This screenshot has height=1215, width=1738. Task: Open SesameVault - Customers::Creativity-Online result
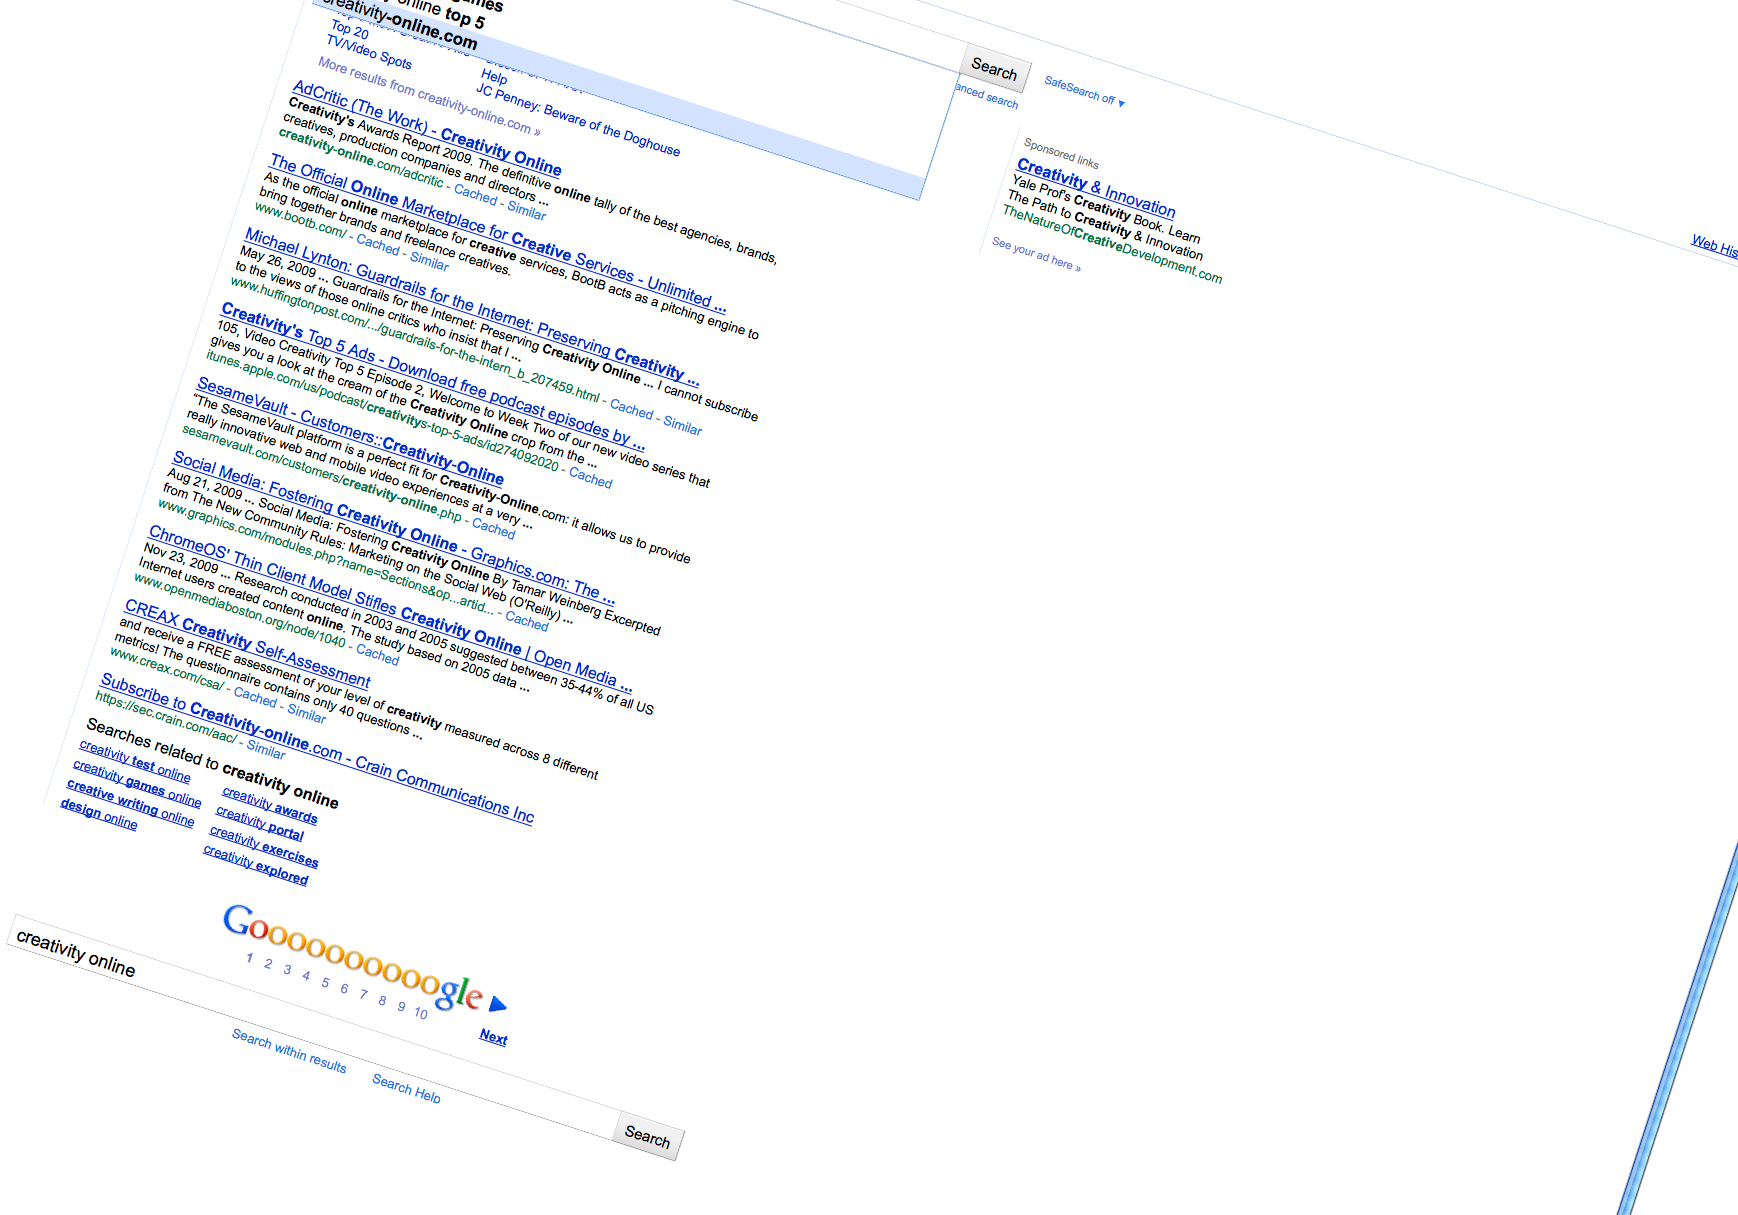(x=350, y=431)
